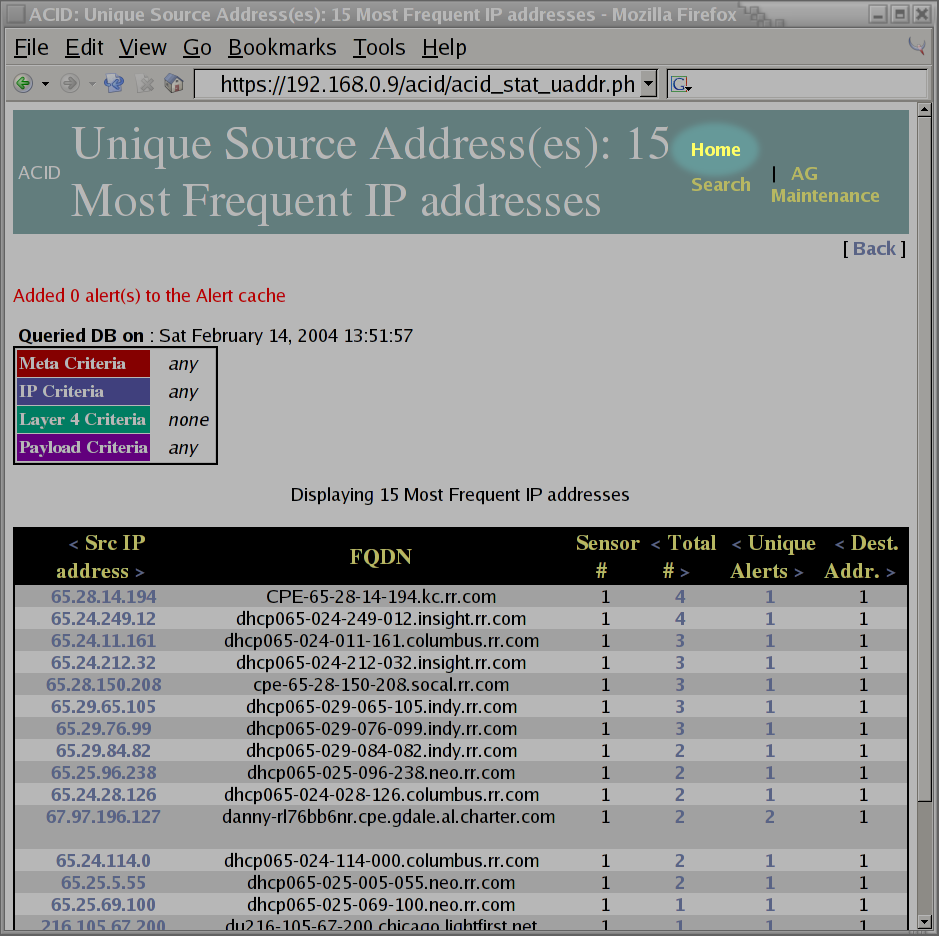Viewport: 939px width, 936px height.
Task: Click the Google search engine icon
Action: 680,85
